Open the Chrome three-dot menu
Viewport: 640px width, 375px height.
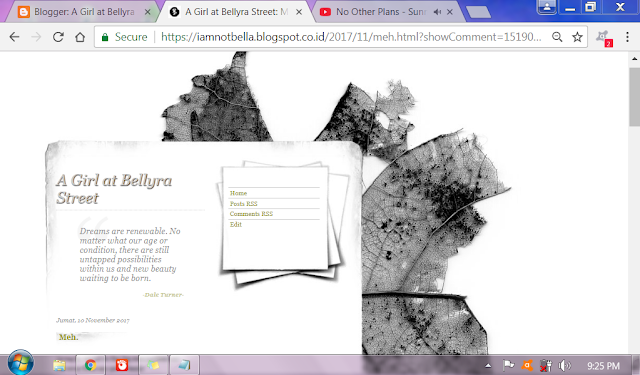(x=627, y=37)
